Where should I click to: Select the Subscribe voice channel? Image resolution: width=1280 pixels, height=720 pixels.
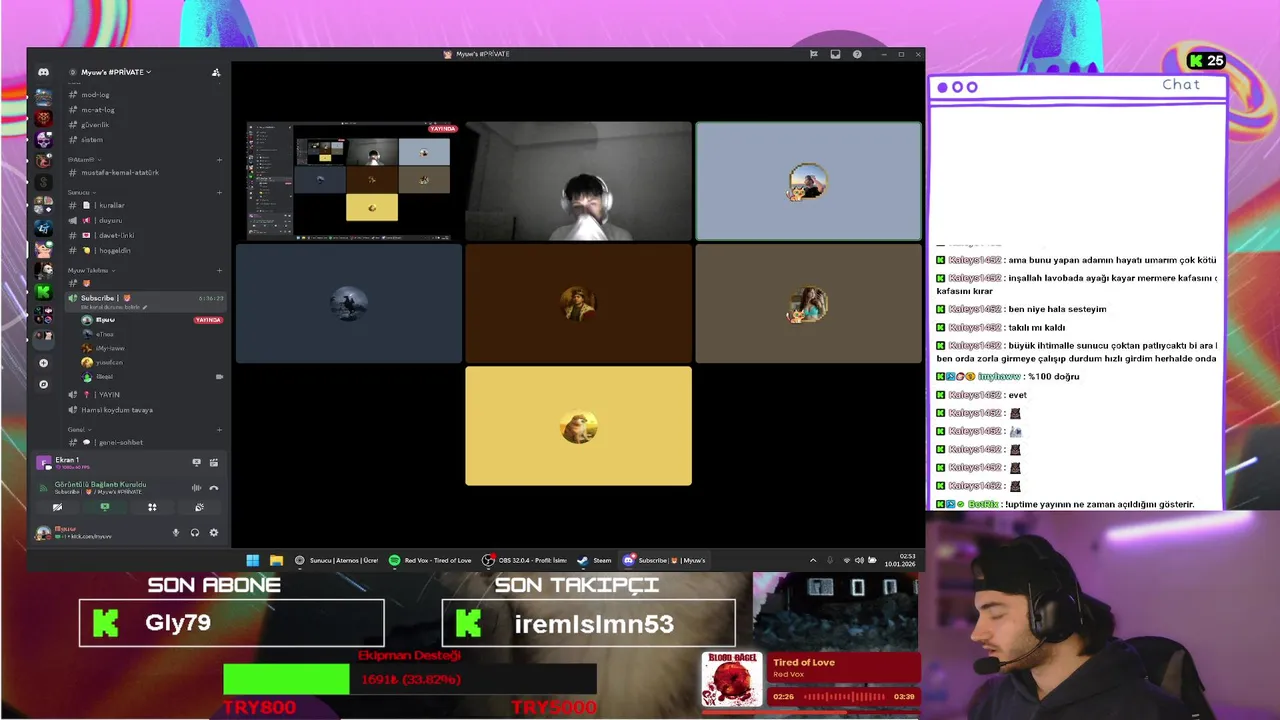pos(145,301)
